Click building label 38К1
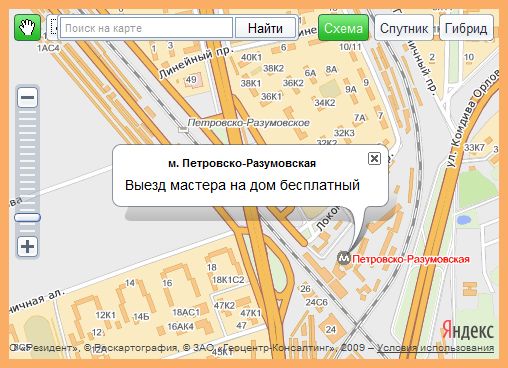The height and width of the screenshot is (368, 508). (251, 83)
